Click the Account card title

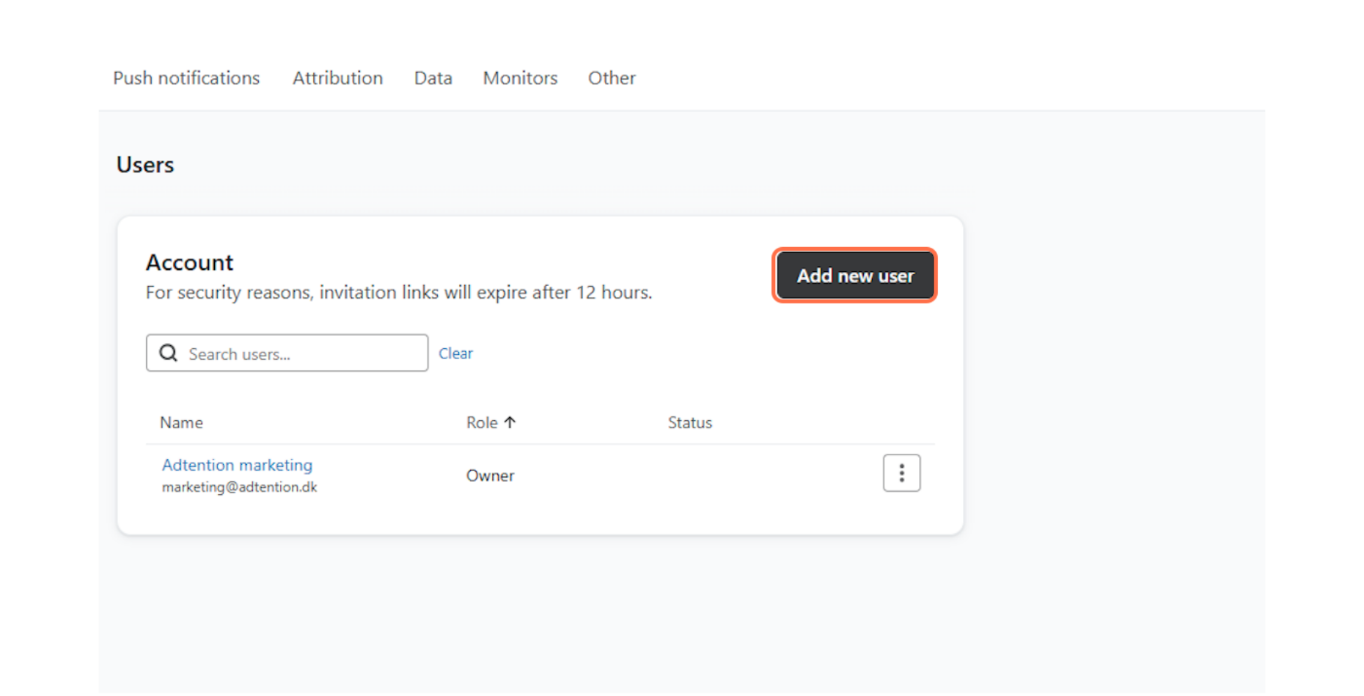point(189,263)
